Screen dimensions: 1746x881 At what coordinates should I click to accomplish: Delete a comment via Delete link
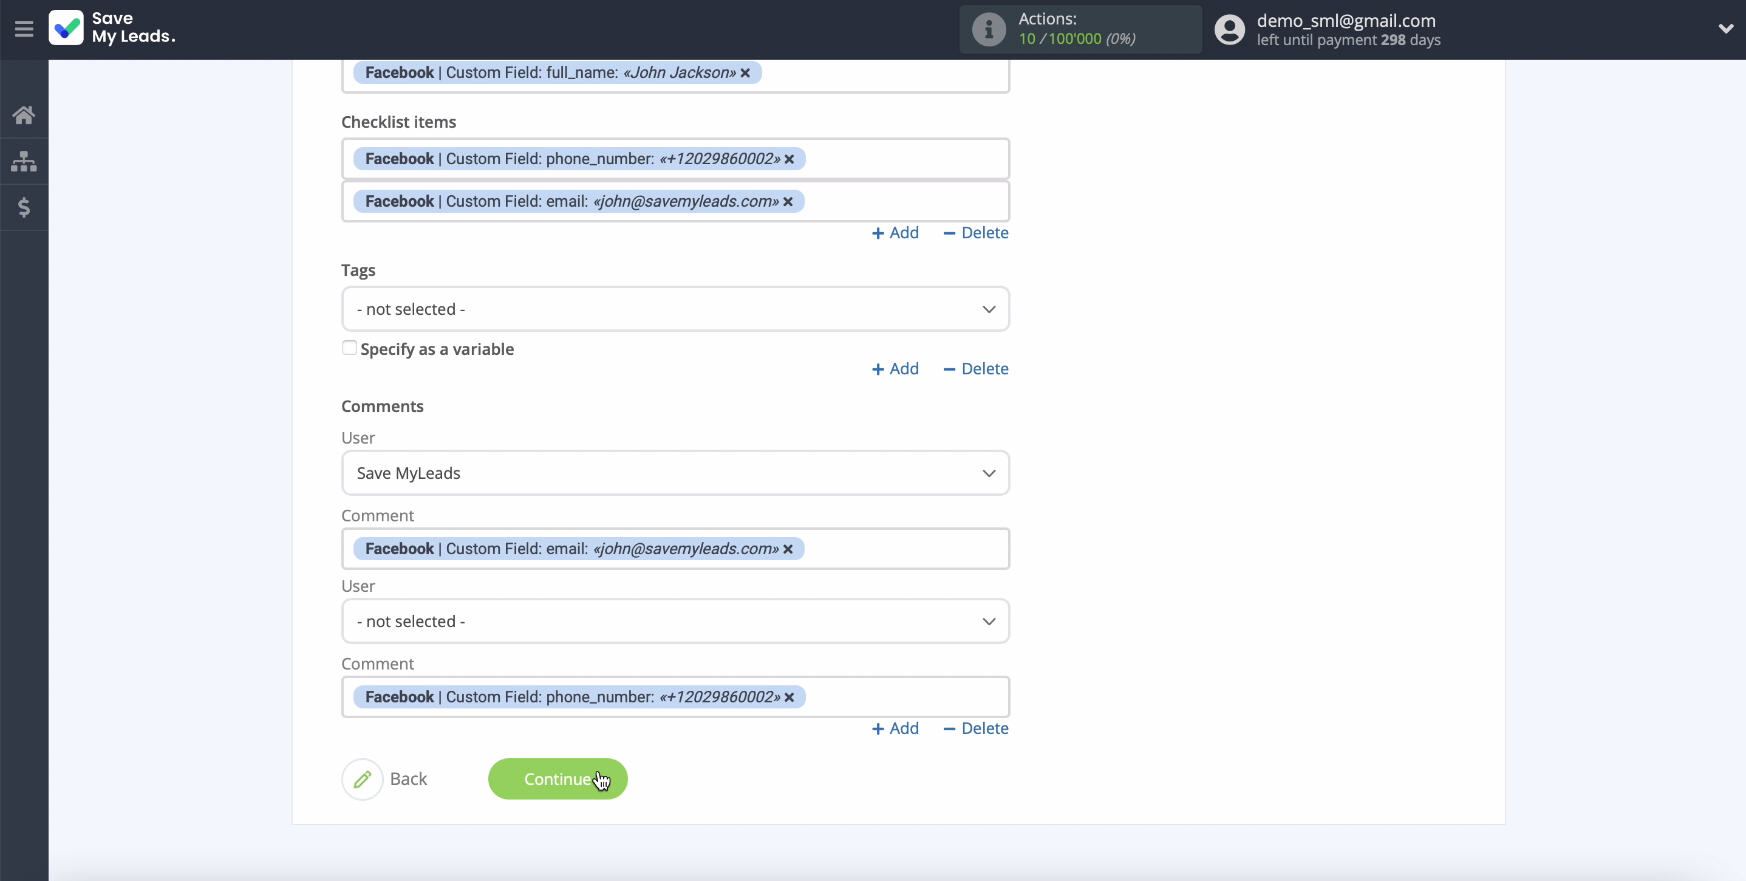point(975,729)
